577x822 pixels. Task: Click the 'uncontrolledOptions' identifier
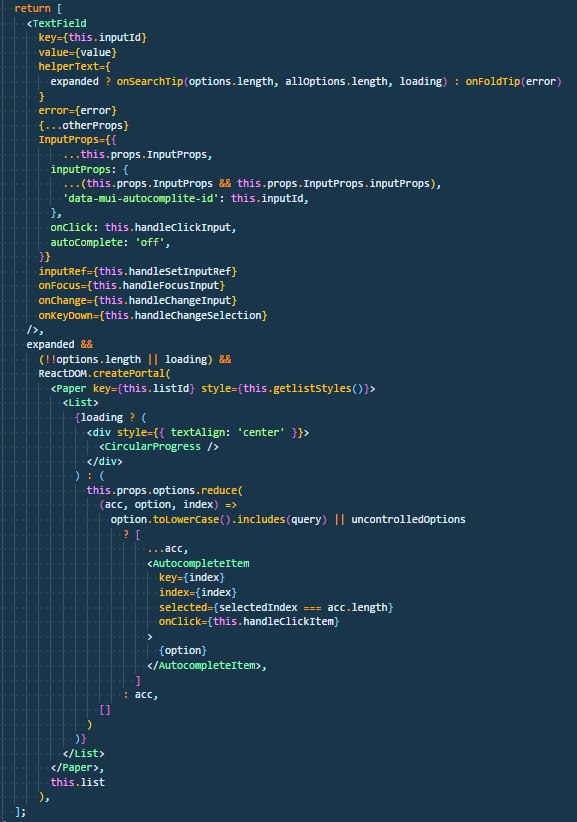coord(408,520)
